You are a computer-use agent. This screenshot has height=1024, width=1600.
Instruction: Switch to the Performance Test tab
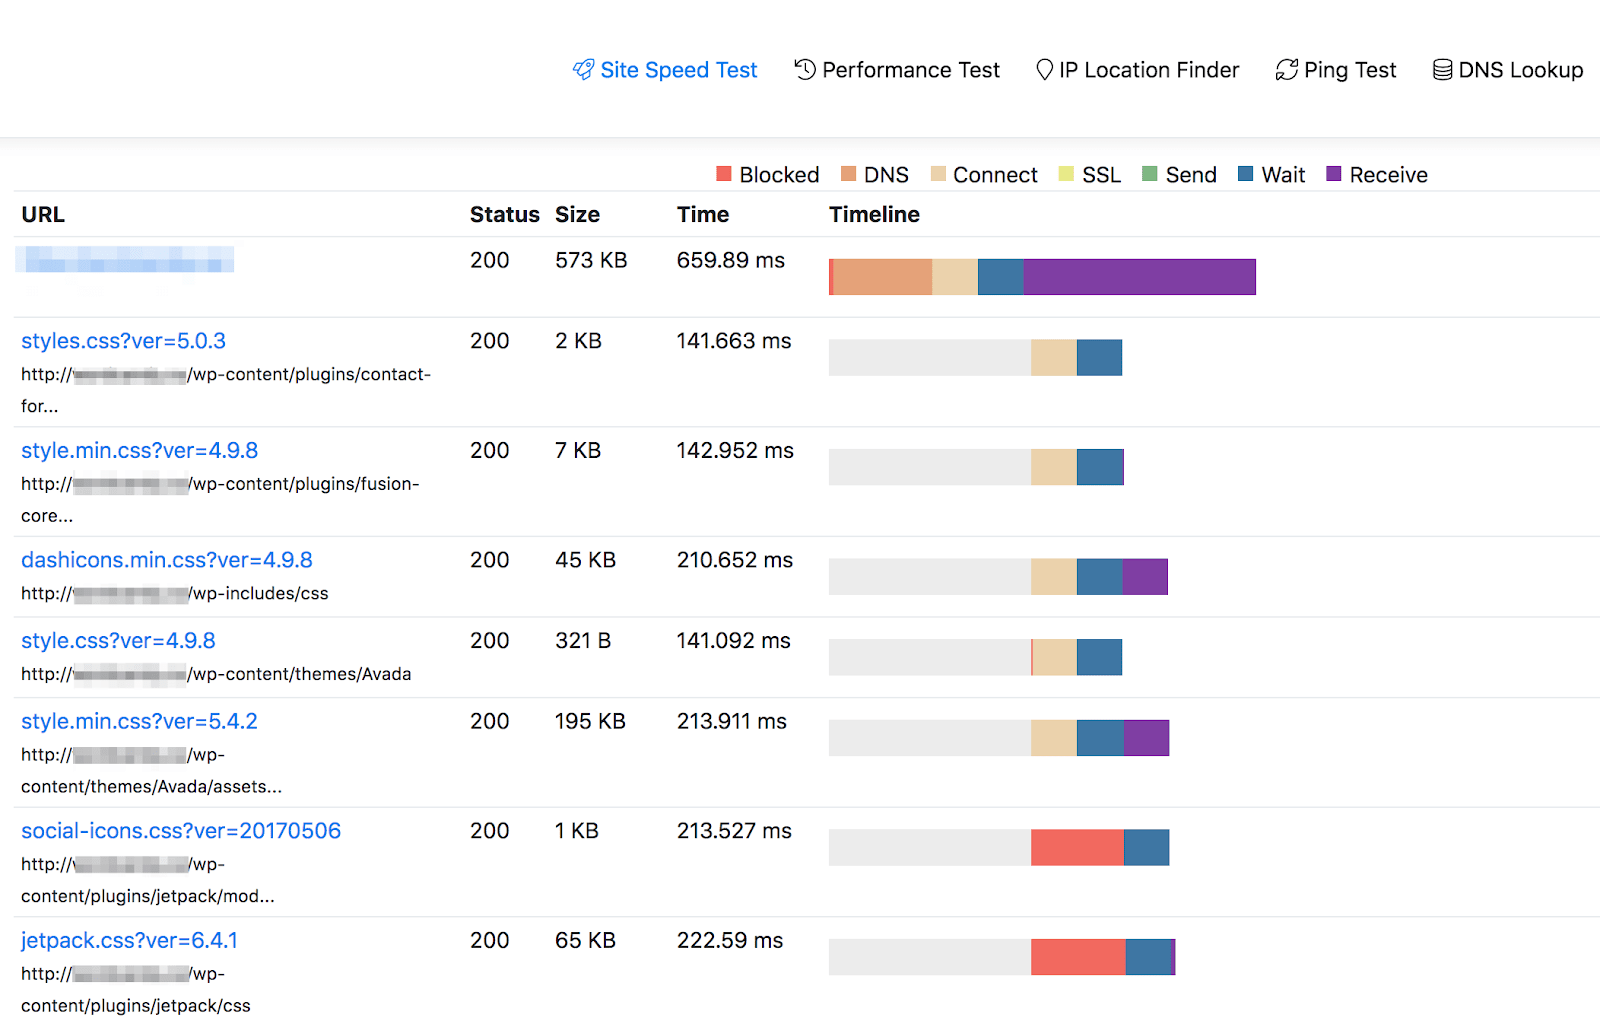point(910,69)
